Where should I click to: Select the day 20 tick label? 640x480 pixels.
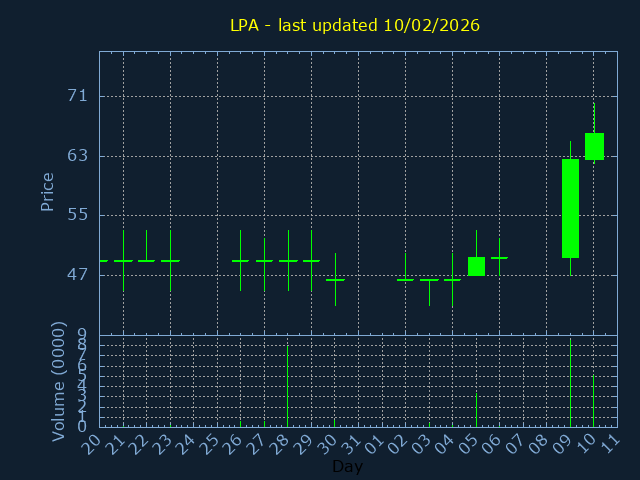pos(92,443)
